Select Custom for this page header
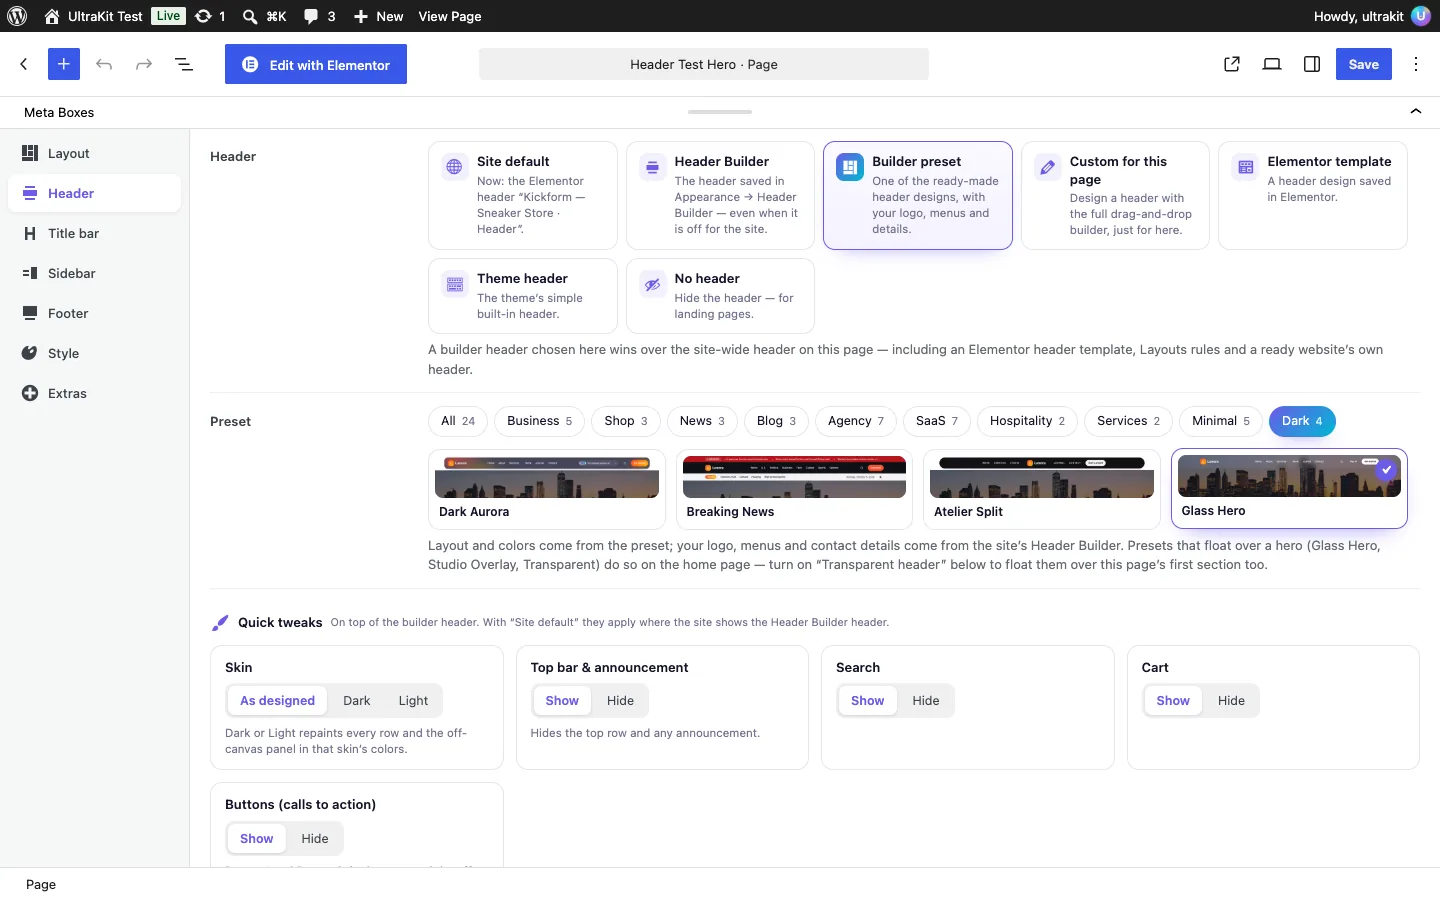 point(1115,195)
